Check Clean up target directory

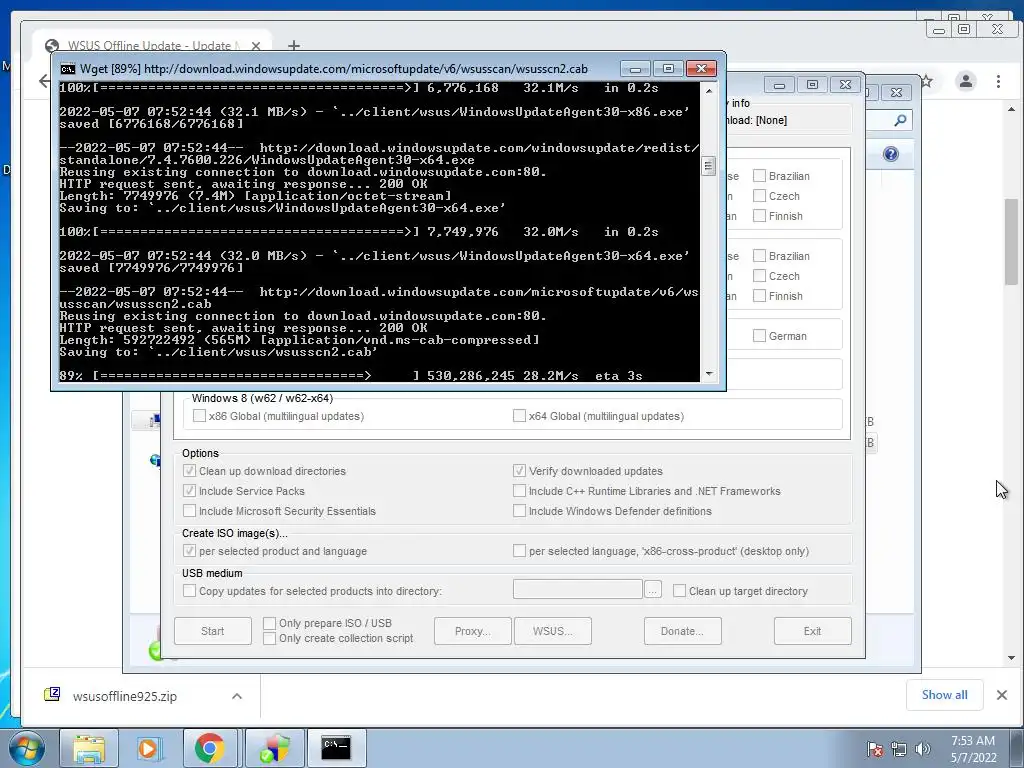pyautogui.click(x=679, y=591)
